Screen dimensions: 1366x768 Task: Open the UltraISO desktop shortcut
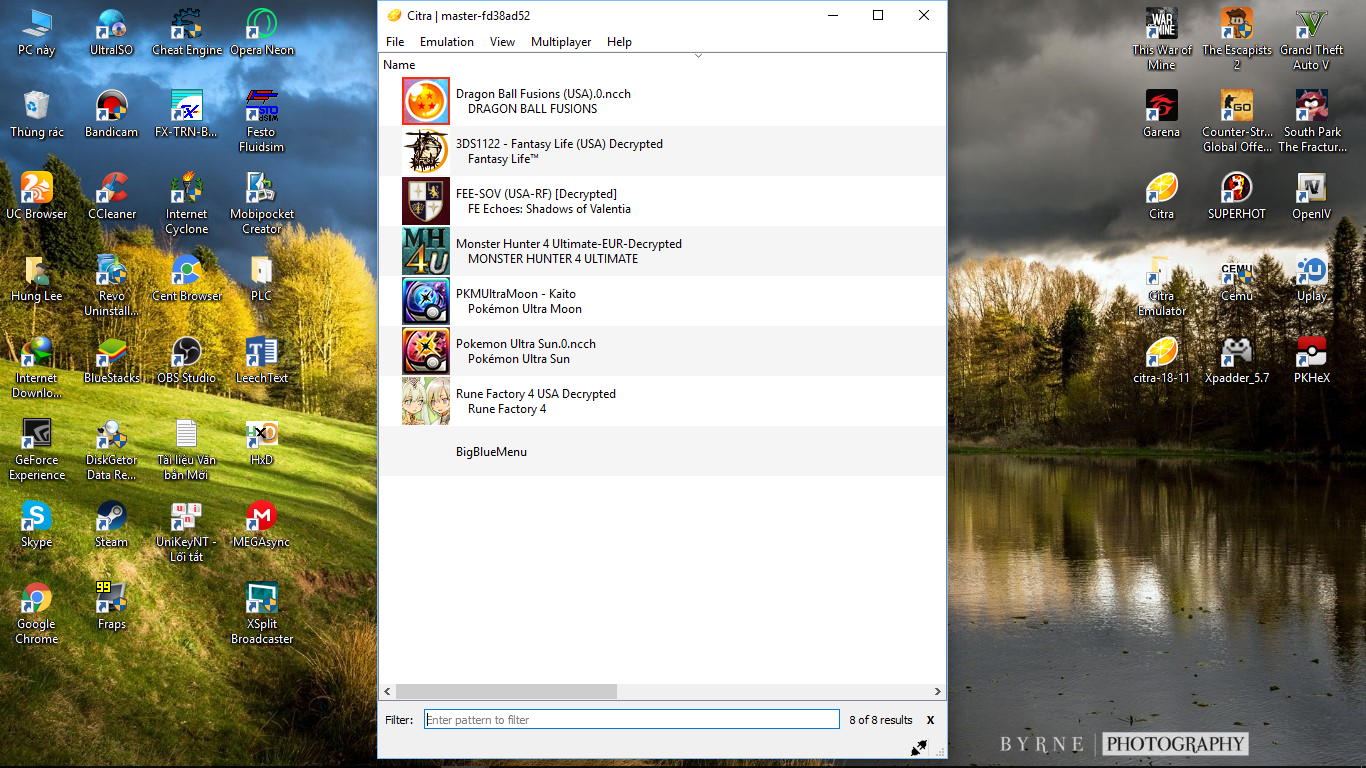click(112, 32)
